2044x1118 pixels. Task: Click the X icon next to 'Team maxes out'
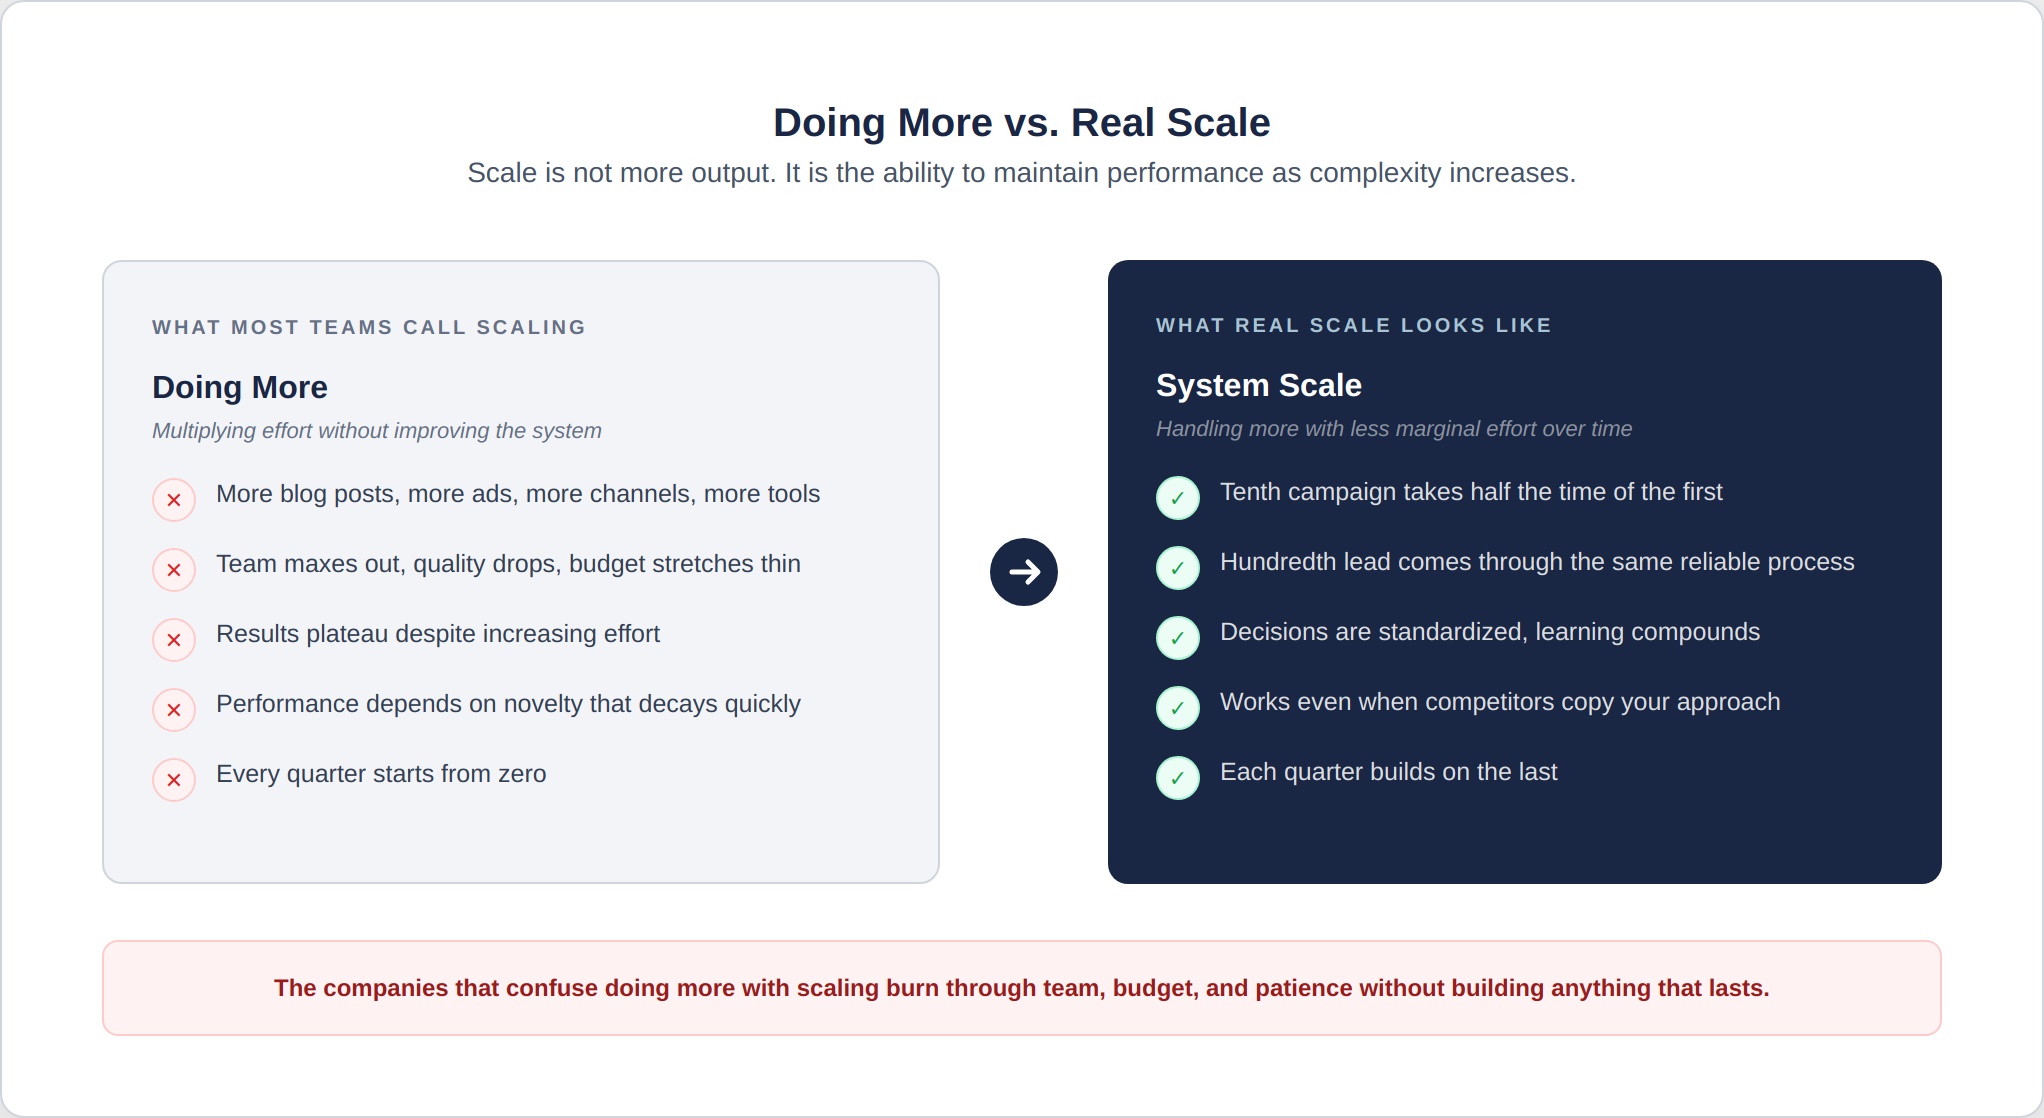coord(174,570)
